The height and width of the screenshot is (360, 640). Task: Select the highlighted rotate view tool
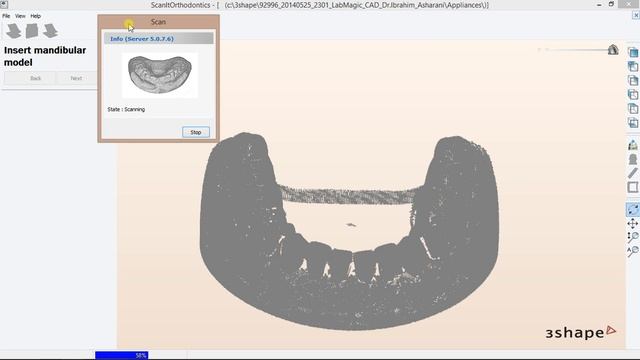pyautogui.click(x=633, y=209)
